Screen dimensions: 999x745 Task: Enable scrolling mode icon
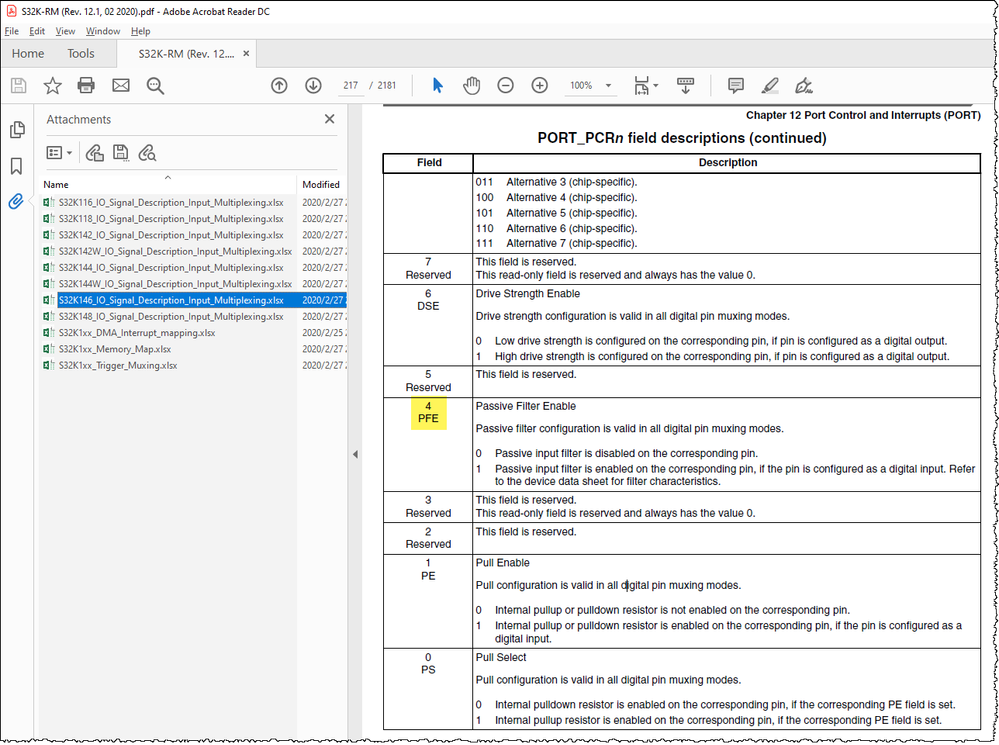click(x=686, y=85)
